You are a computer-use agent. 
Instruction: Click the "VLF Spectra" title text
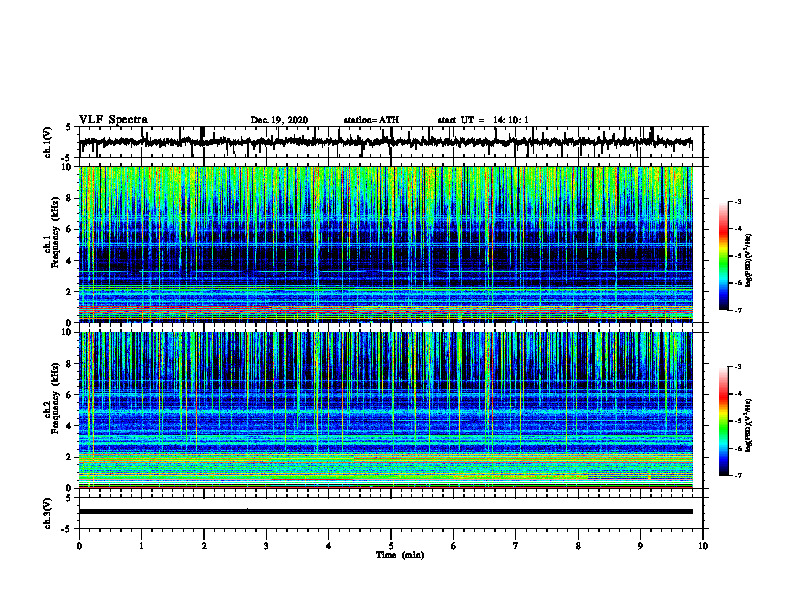coord(113,120)
